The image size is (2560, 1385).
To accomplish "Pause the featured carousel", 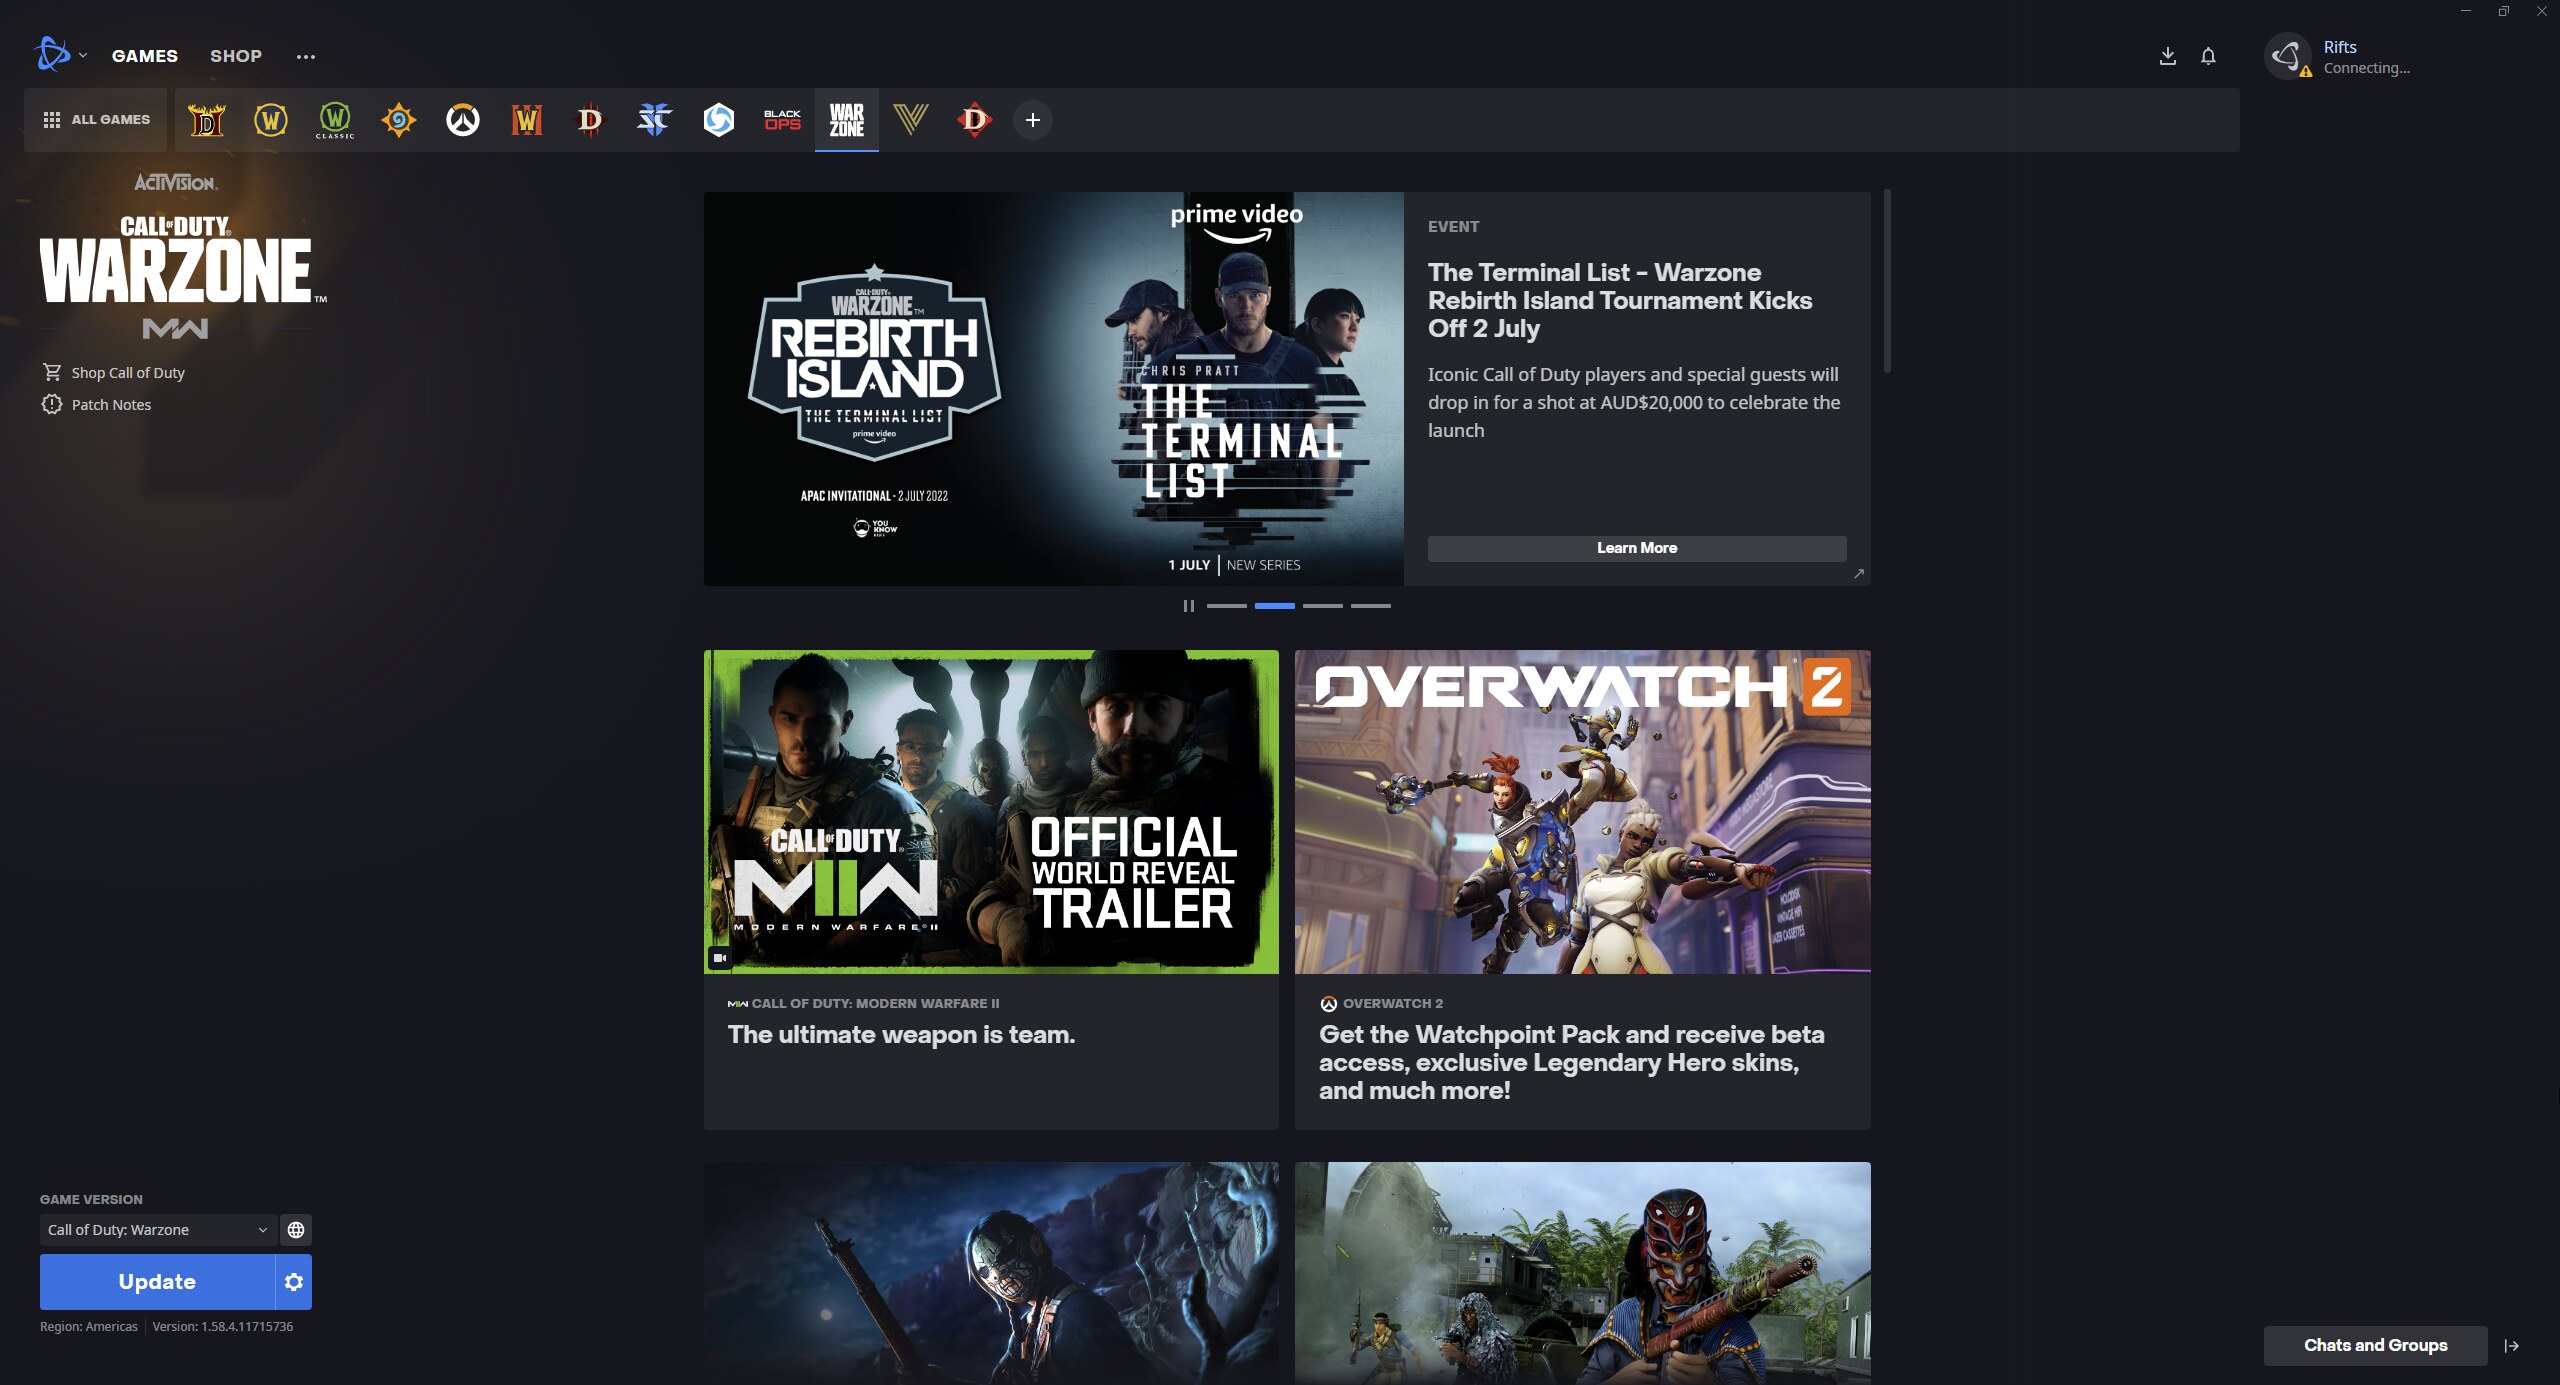I will pos(1189,606).
